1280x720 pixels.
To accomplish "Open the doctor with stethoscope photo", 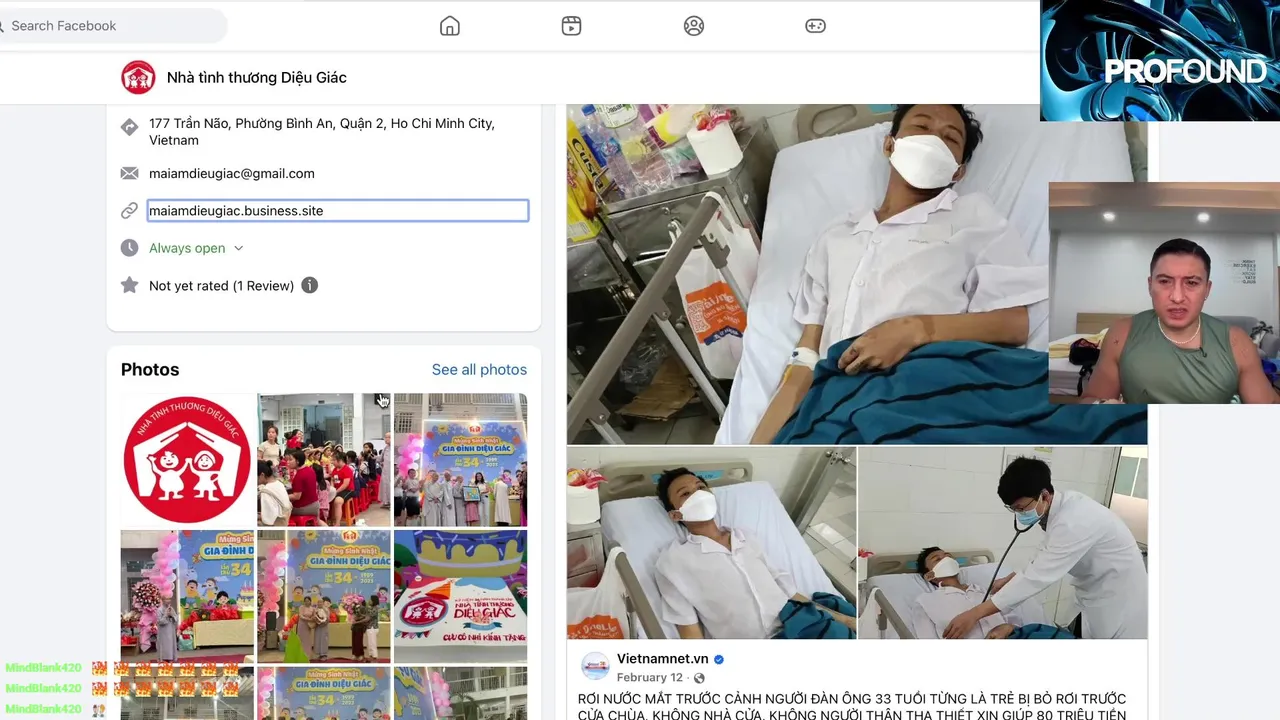I will pos(1003,543).
